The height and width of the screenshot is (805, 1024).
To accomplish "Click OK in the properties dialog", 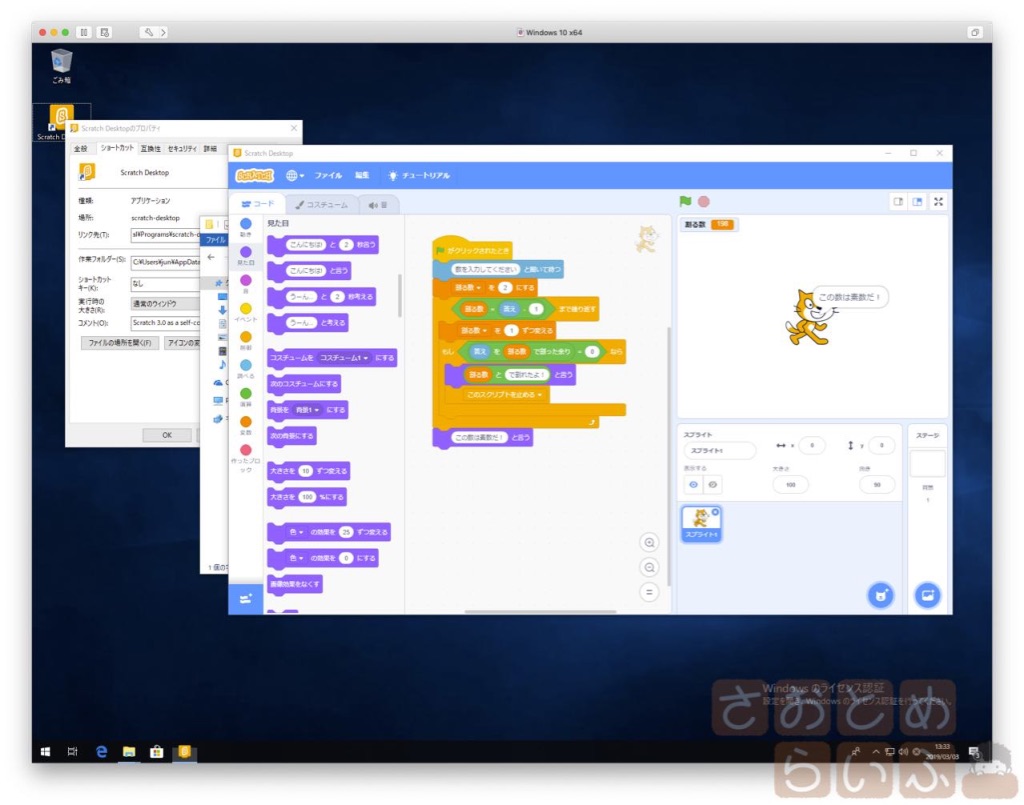I will pos(167,435).
